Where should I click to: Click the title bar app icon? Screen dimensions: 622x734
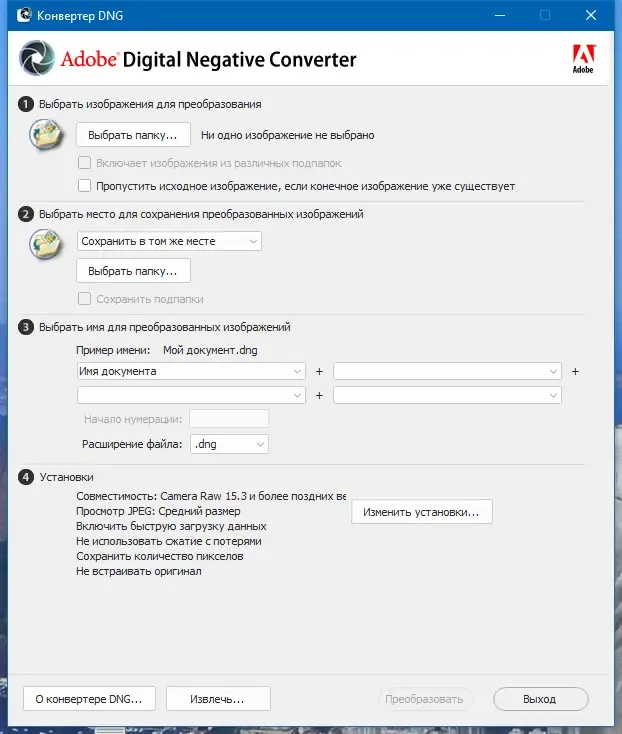point(24,15)
